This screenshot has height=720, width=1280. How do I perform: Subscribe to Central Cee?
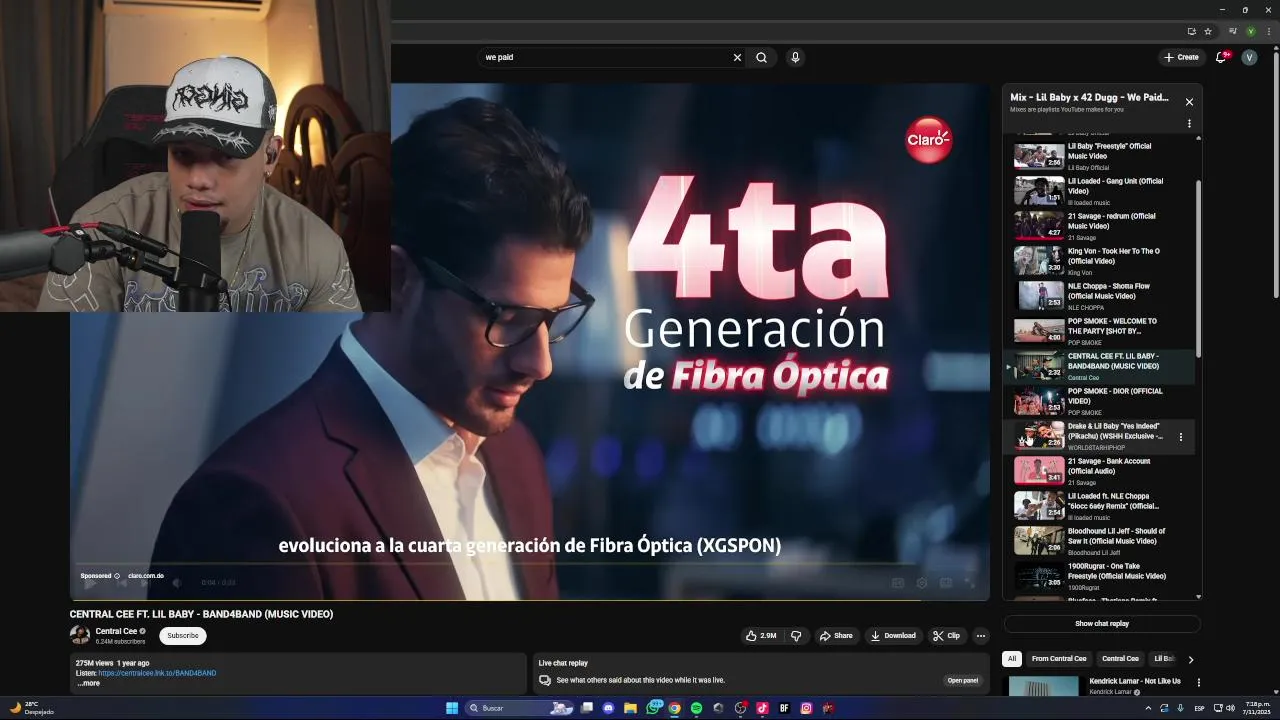coord(183,636)
